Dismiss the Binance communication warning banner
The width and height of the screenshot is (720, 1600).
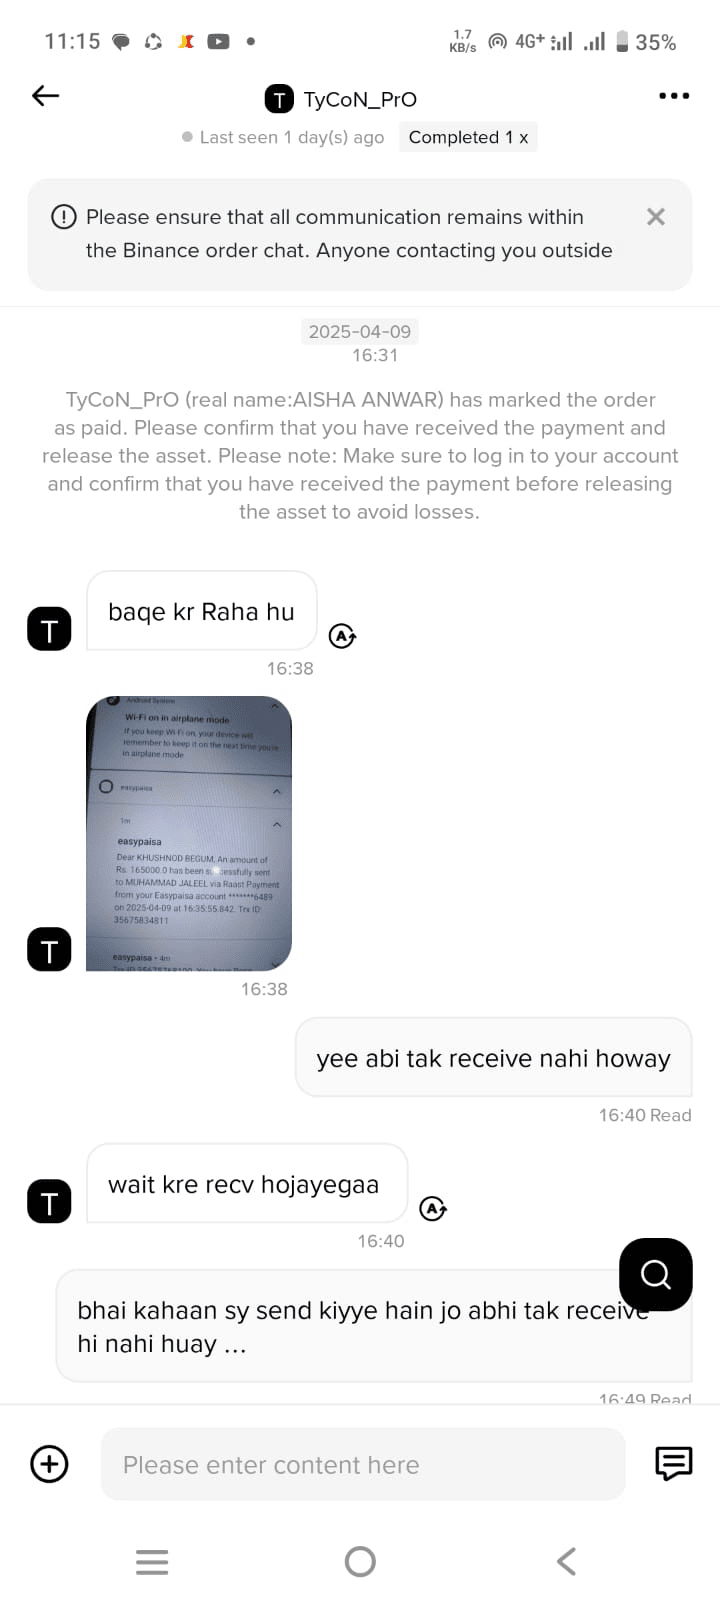tap(656, 217)
